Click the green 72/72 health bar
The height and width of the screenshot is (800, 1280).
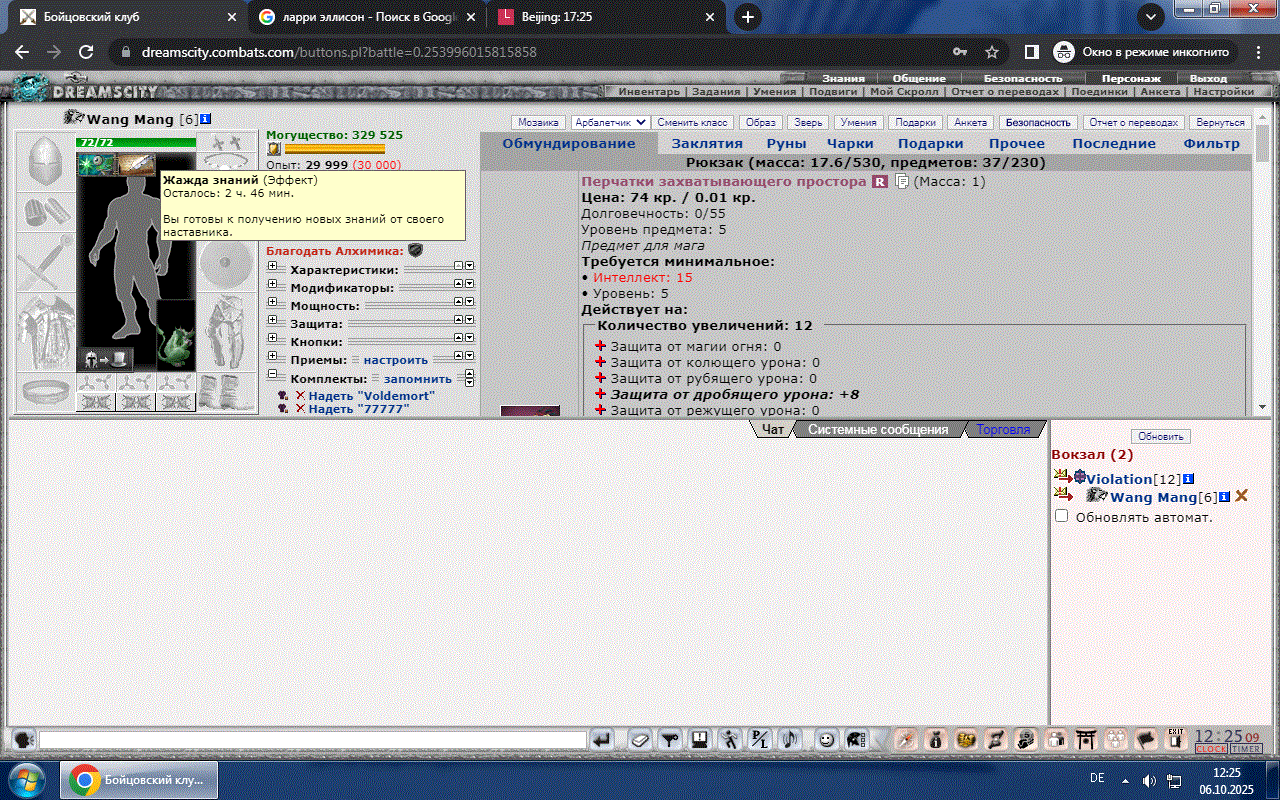coord(135,143)
